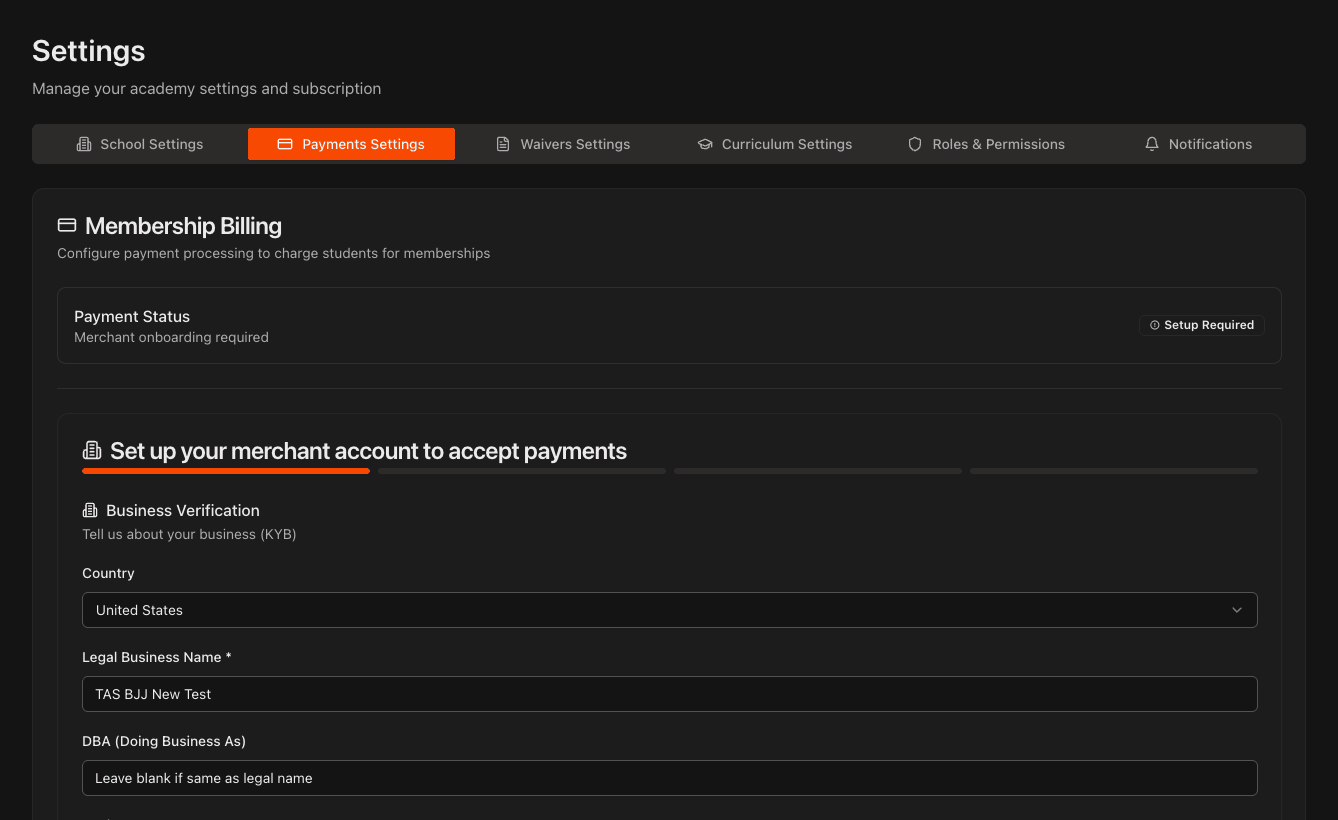Click 'Tell us about your business (KYB)' text
The height and width of the screenshot is (820, 1338).
point(189,534)
